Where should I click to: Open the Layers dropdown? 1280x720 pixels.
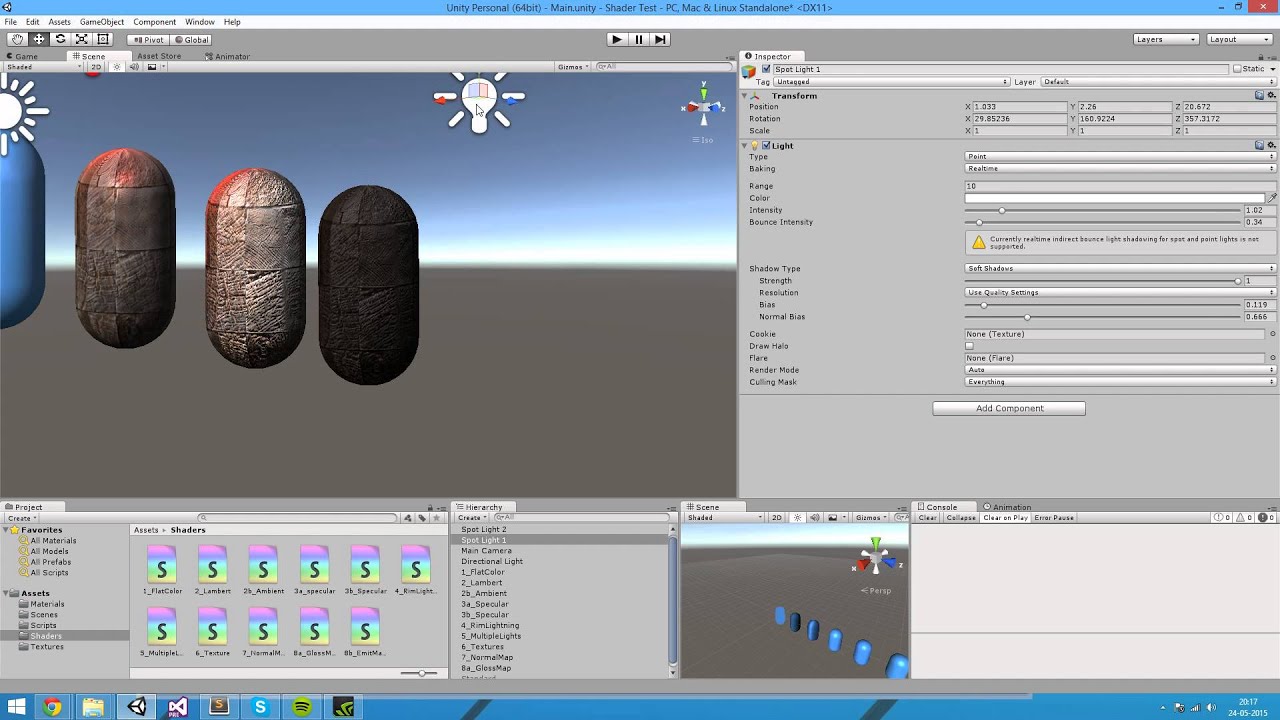click(x=1166, y=39)
